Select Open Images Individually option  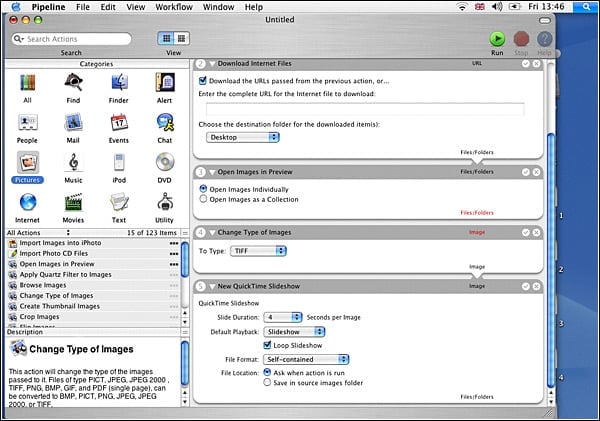(x=203, y=189)
